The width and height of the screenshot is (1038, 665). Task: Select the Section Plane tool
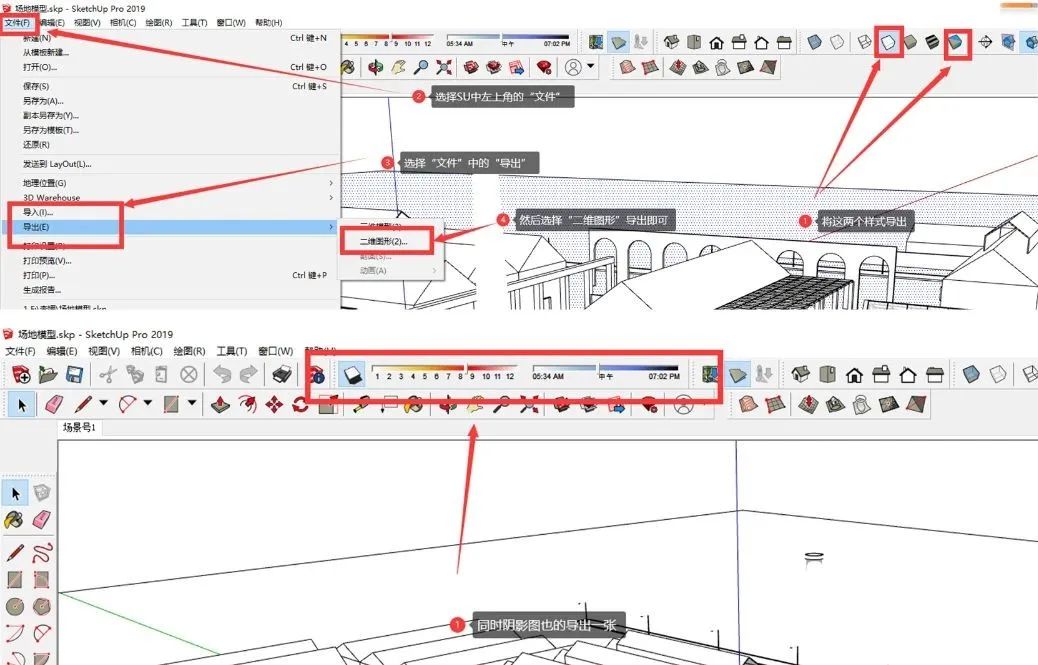coord(985,42)
